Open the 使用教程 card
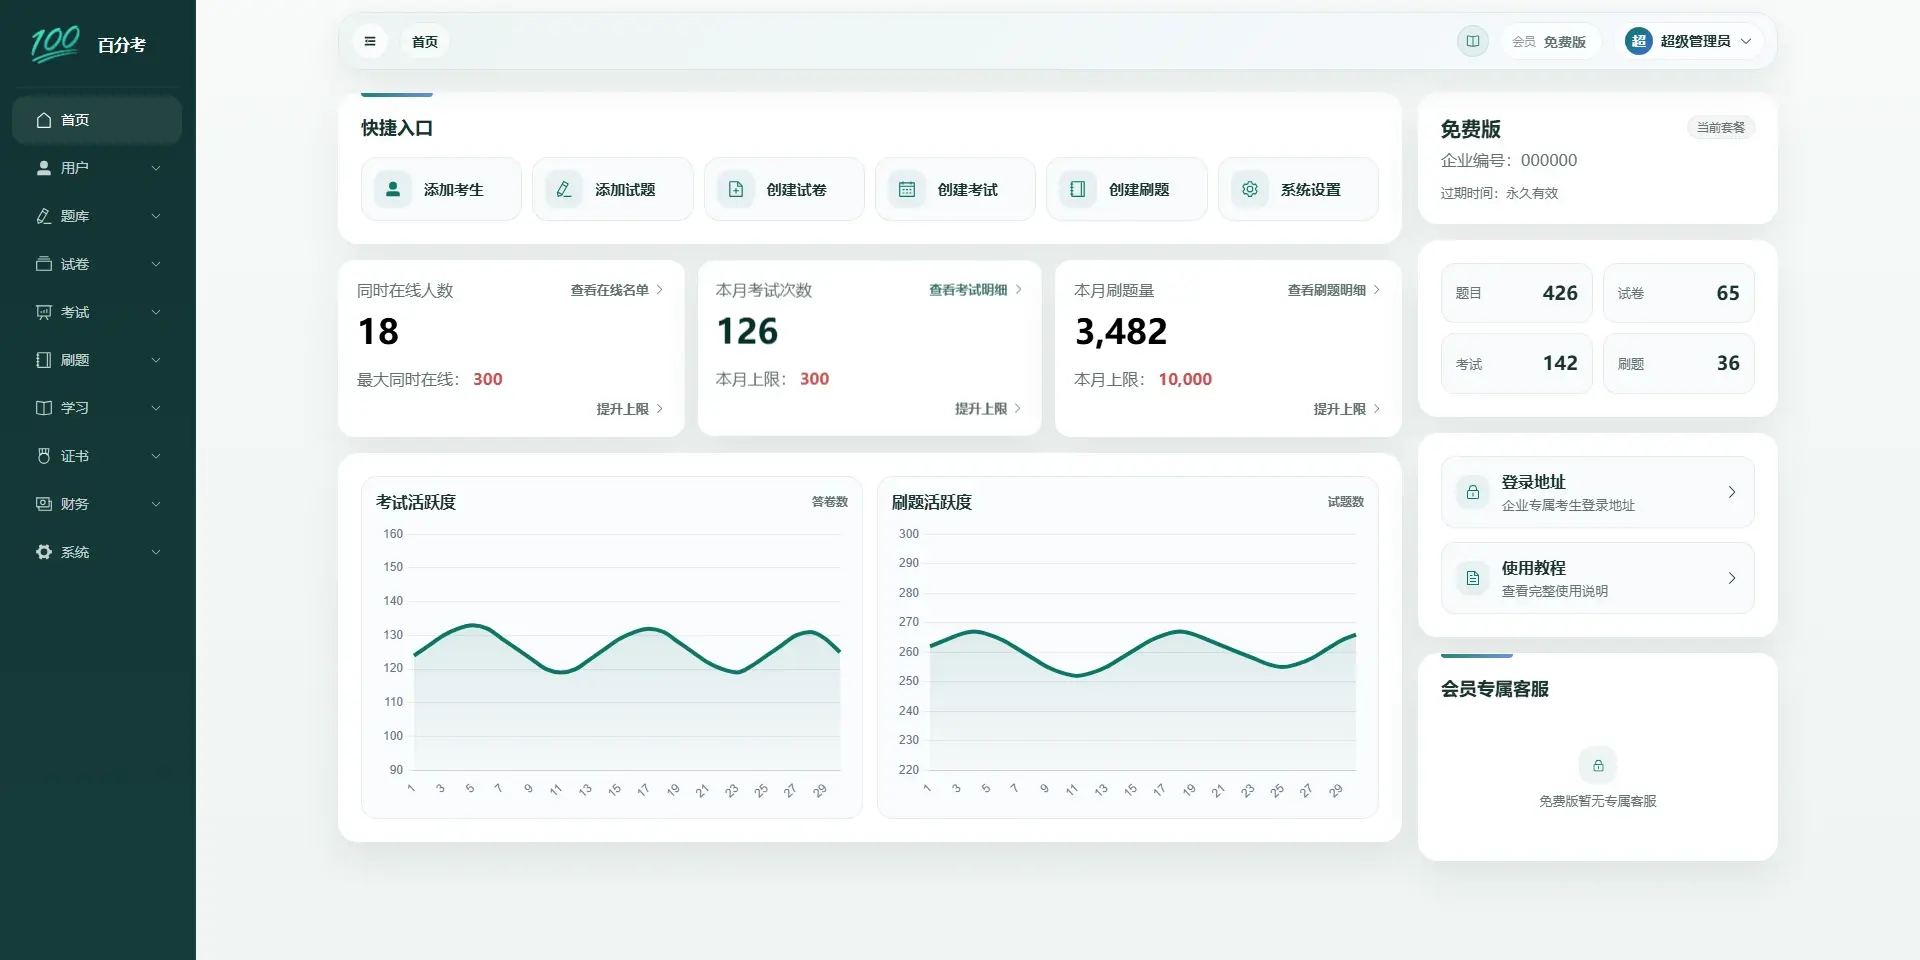Screen dimensions: 1920x960 (x=1597, y=578)
